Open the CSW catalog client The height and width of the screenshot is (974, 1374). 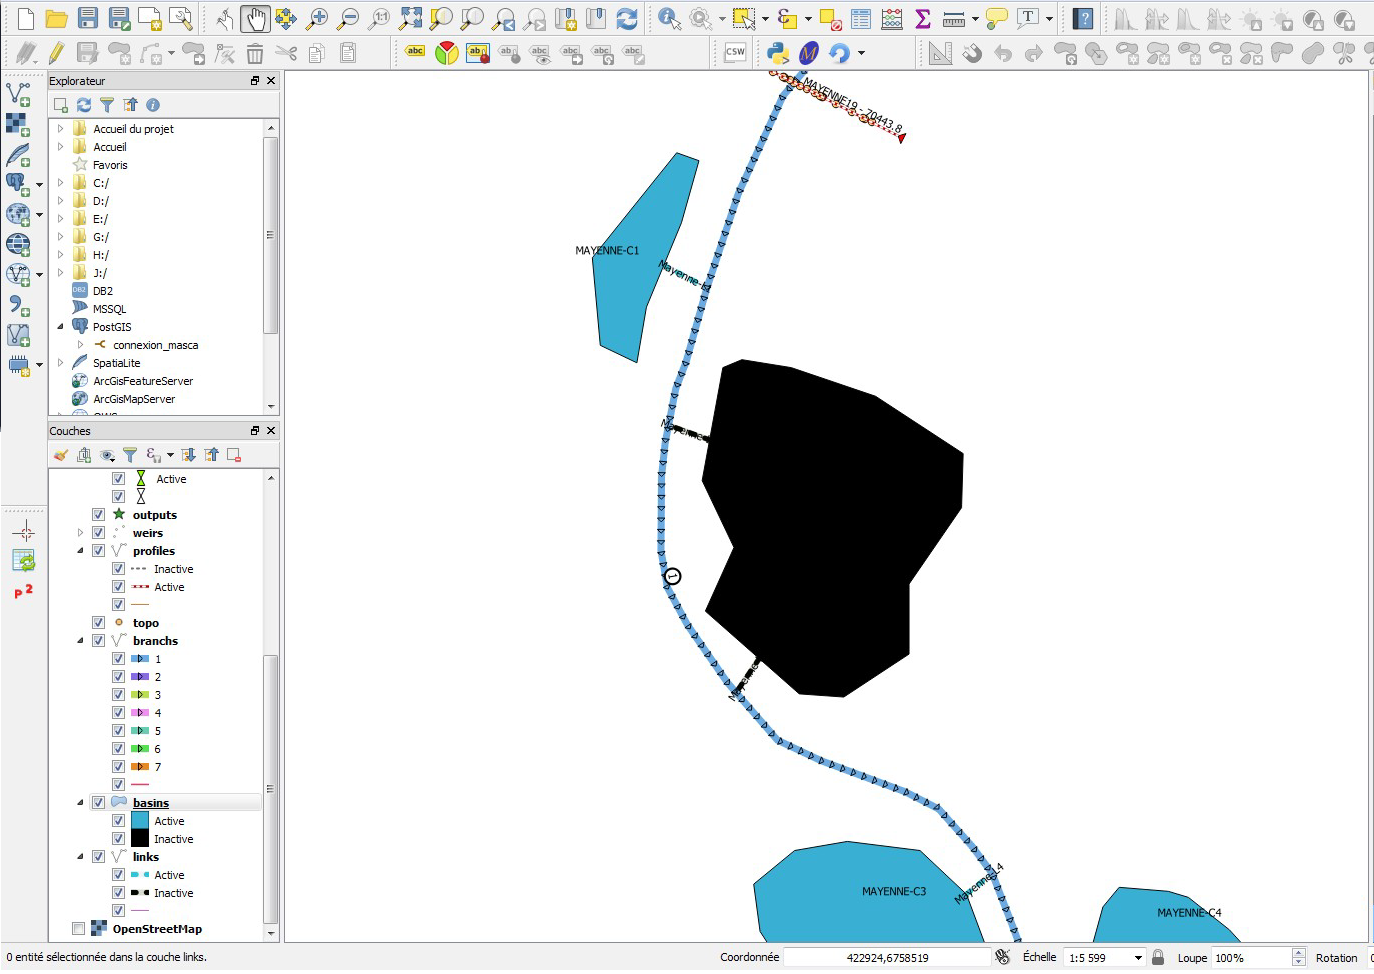[735, 52]
